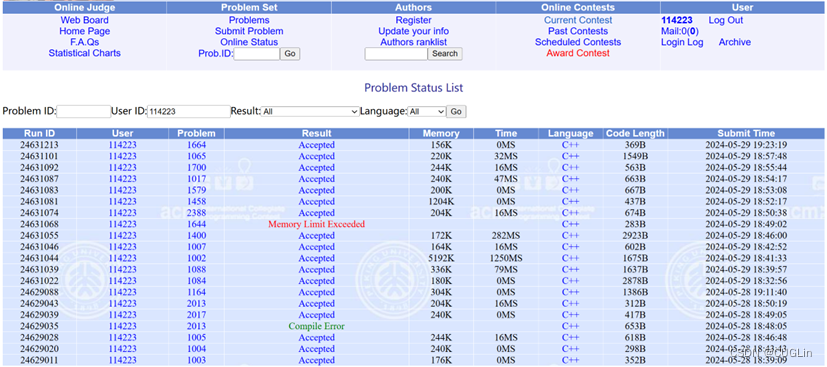827x367 pixels.
Task: Open problem 1065 link
Action: point(196,156)
